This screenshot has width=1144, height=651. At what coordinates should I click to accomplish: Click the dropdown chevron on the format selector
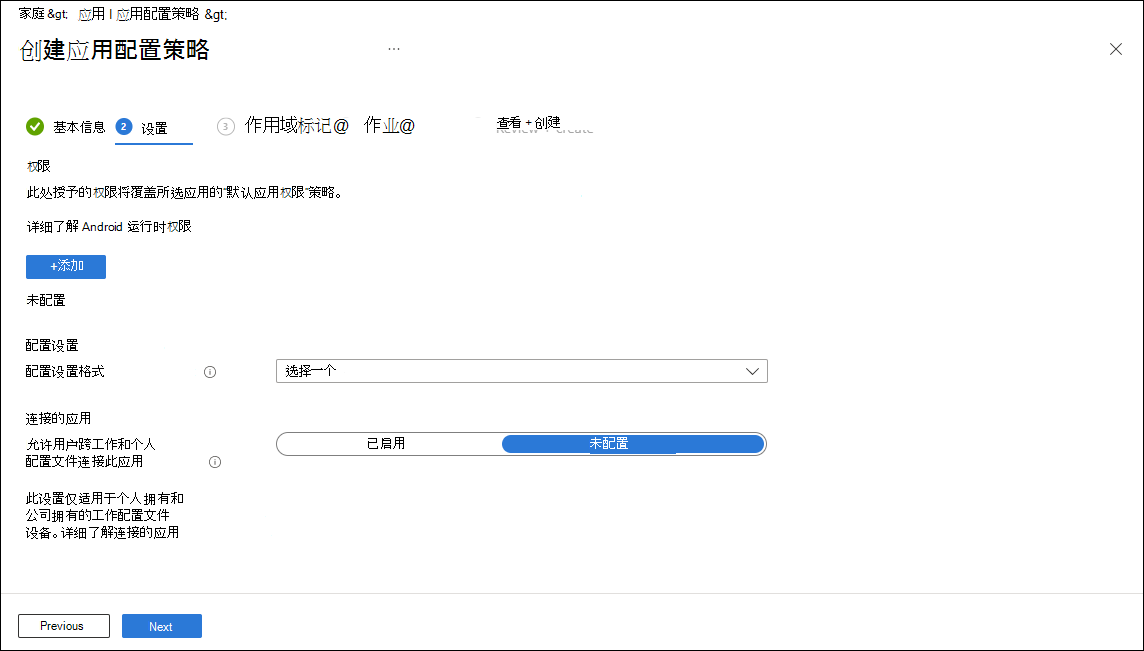coord(753,370)
